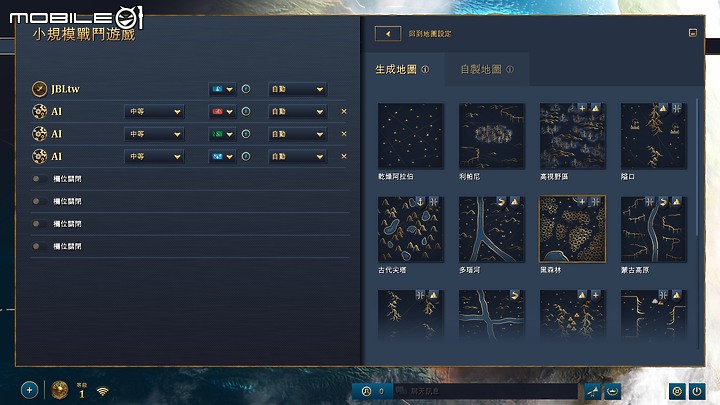Click the info icon next to 自製地圖
This screenshot has height=405, width=720.
pos(510,69)
